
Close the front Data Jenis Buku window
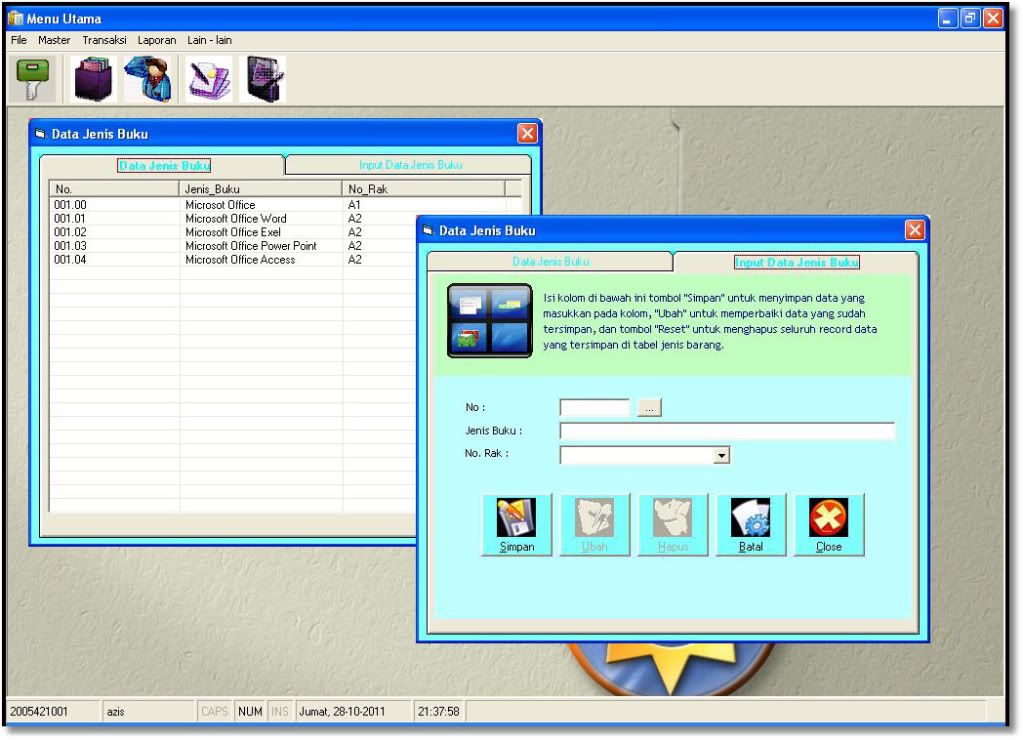(x=915, y=230)
